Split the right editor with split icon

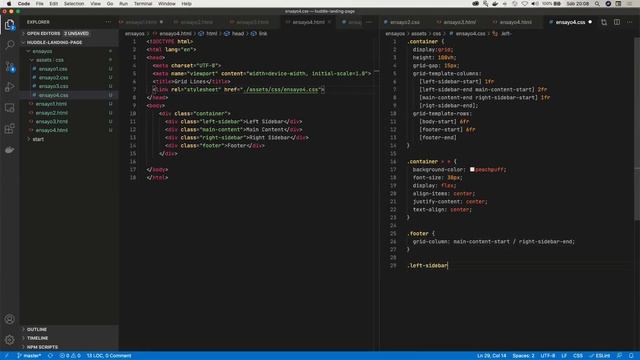pos(617,22)
